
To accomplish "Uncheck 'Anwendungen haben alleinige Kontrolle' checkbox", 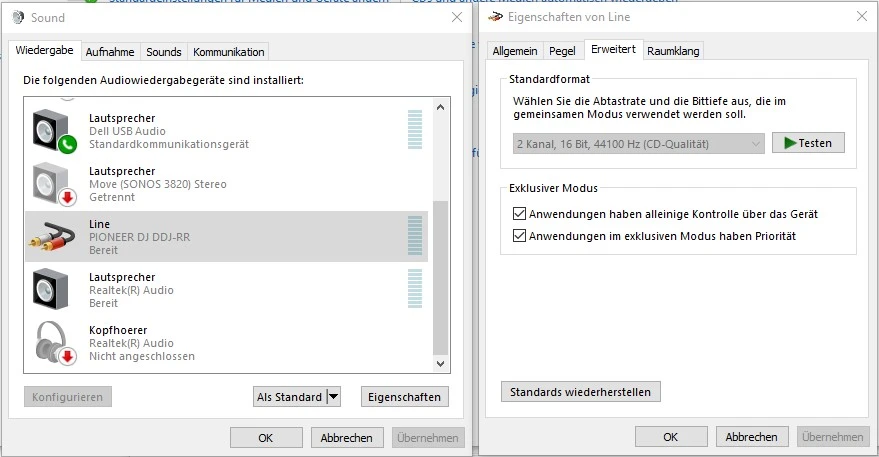I will (518, 214).
